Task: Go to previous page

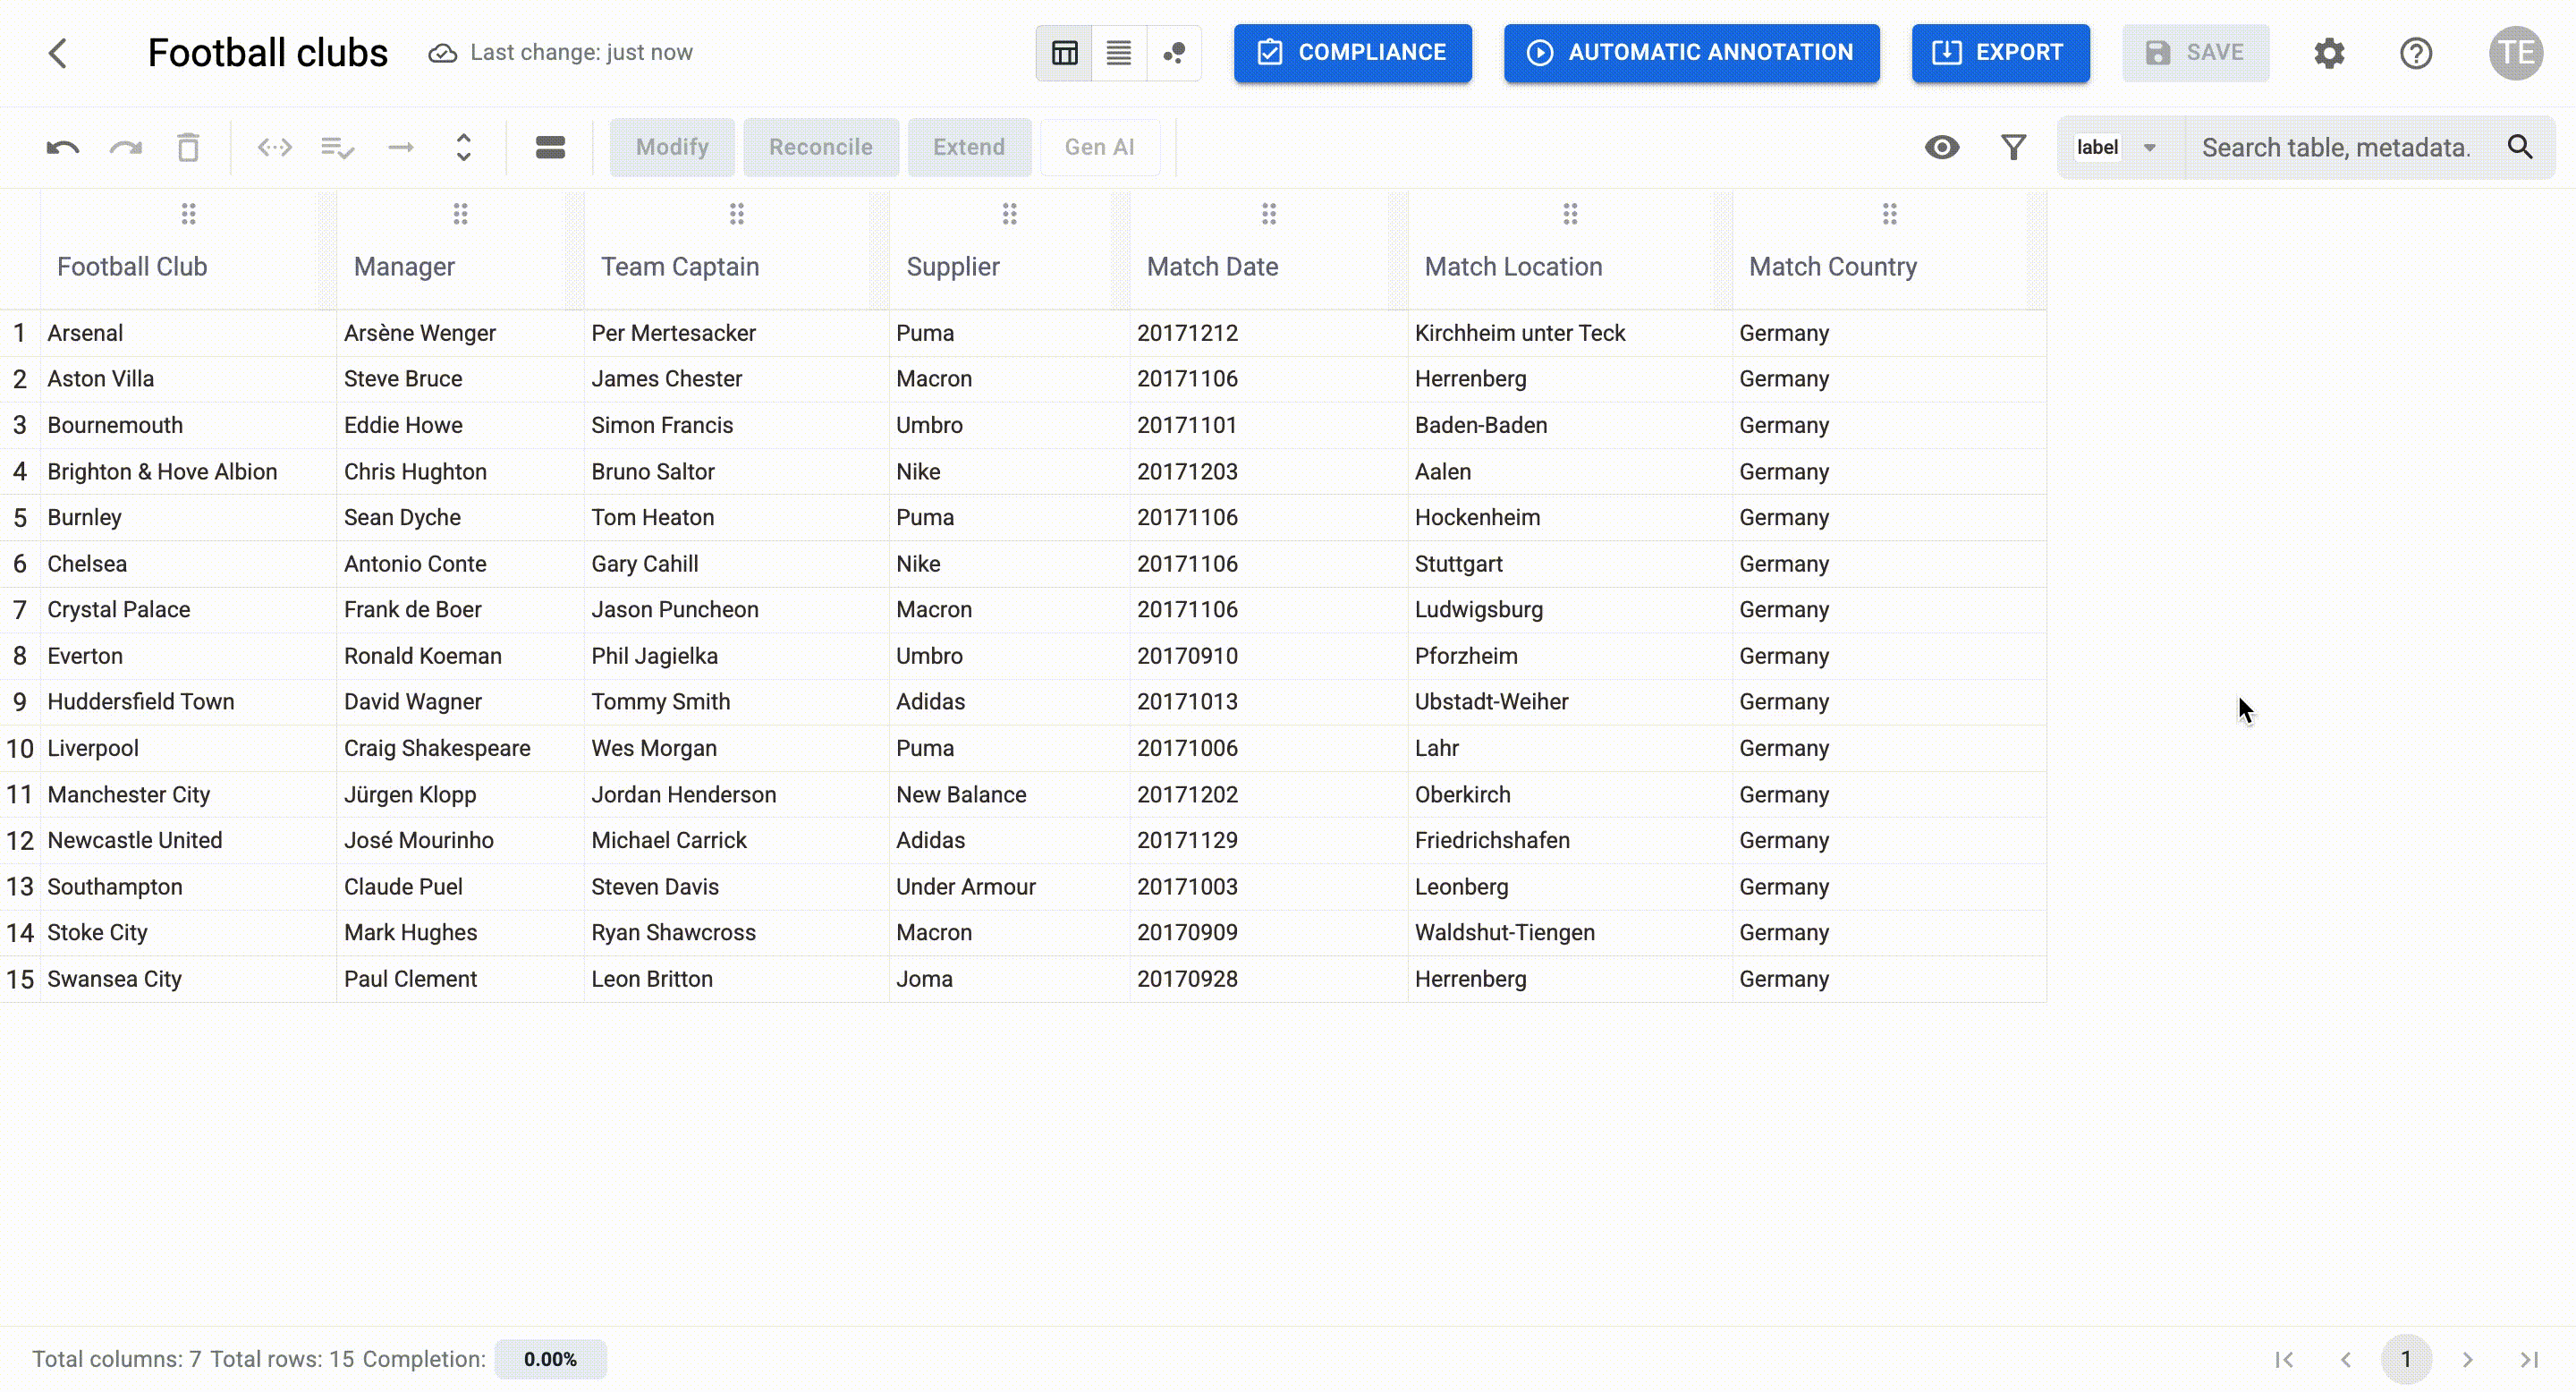Action: click(2345, 1360)
